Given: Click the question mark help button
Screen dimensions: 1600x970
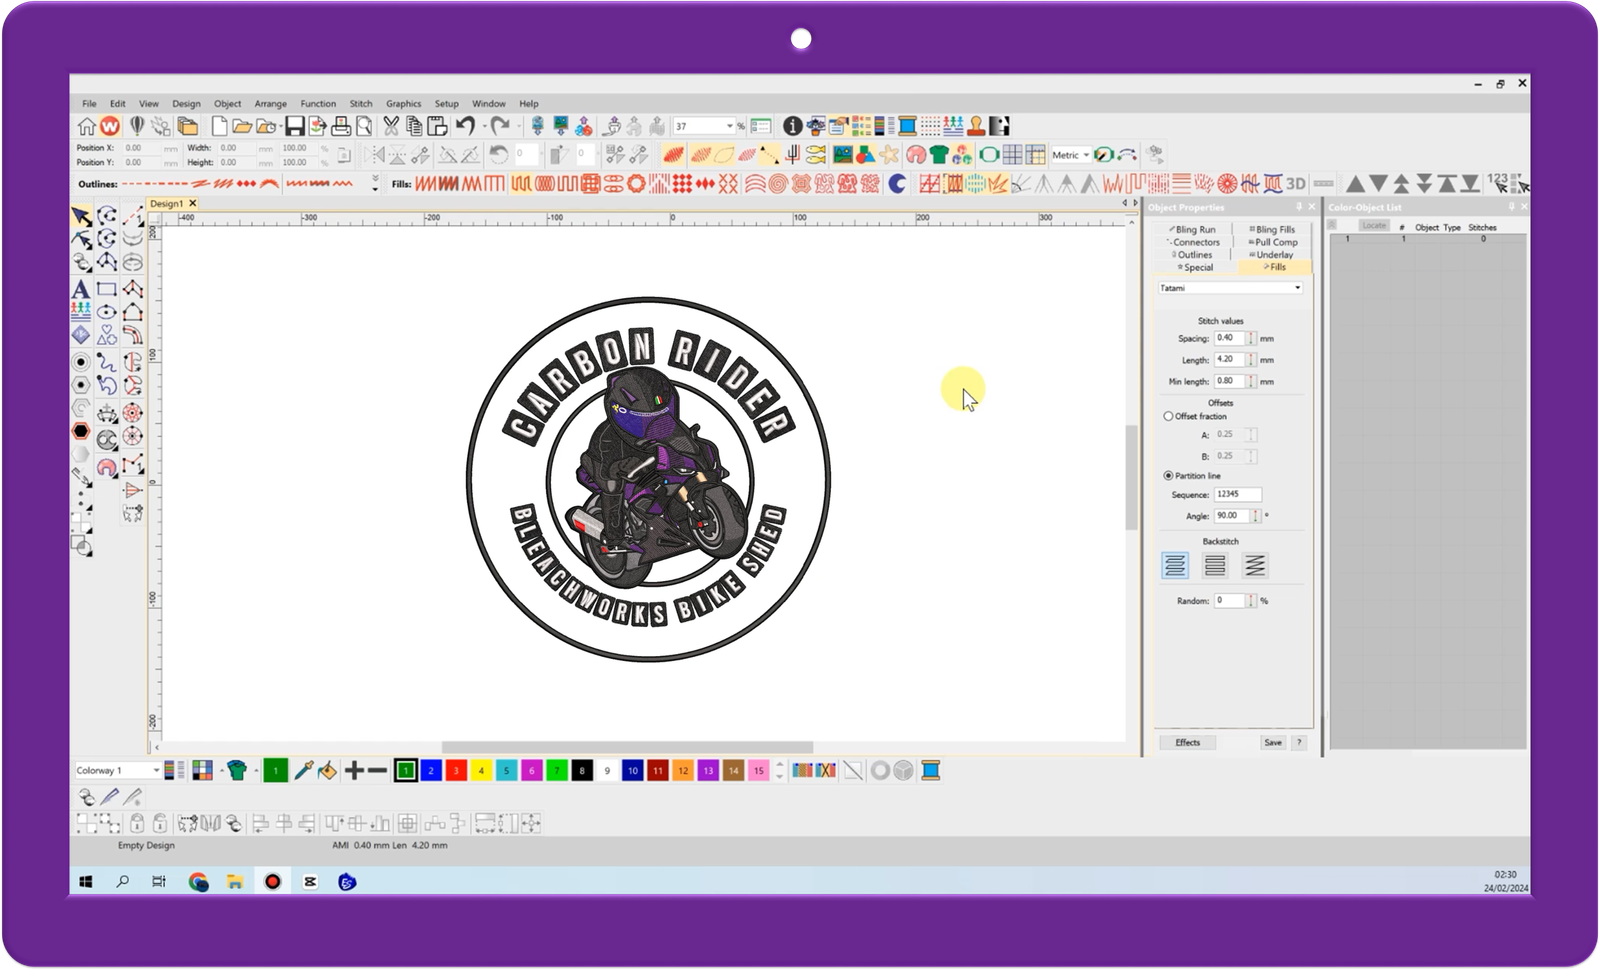Looking at the screenshot, I should click(x=1299, y=743).
